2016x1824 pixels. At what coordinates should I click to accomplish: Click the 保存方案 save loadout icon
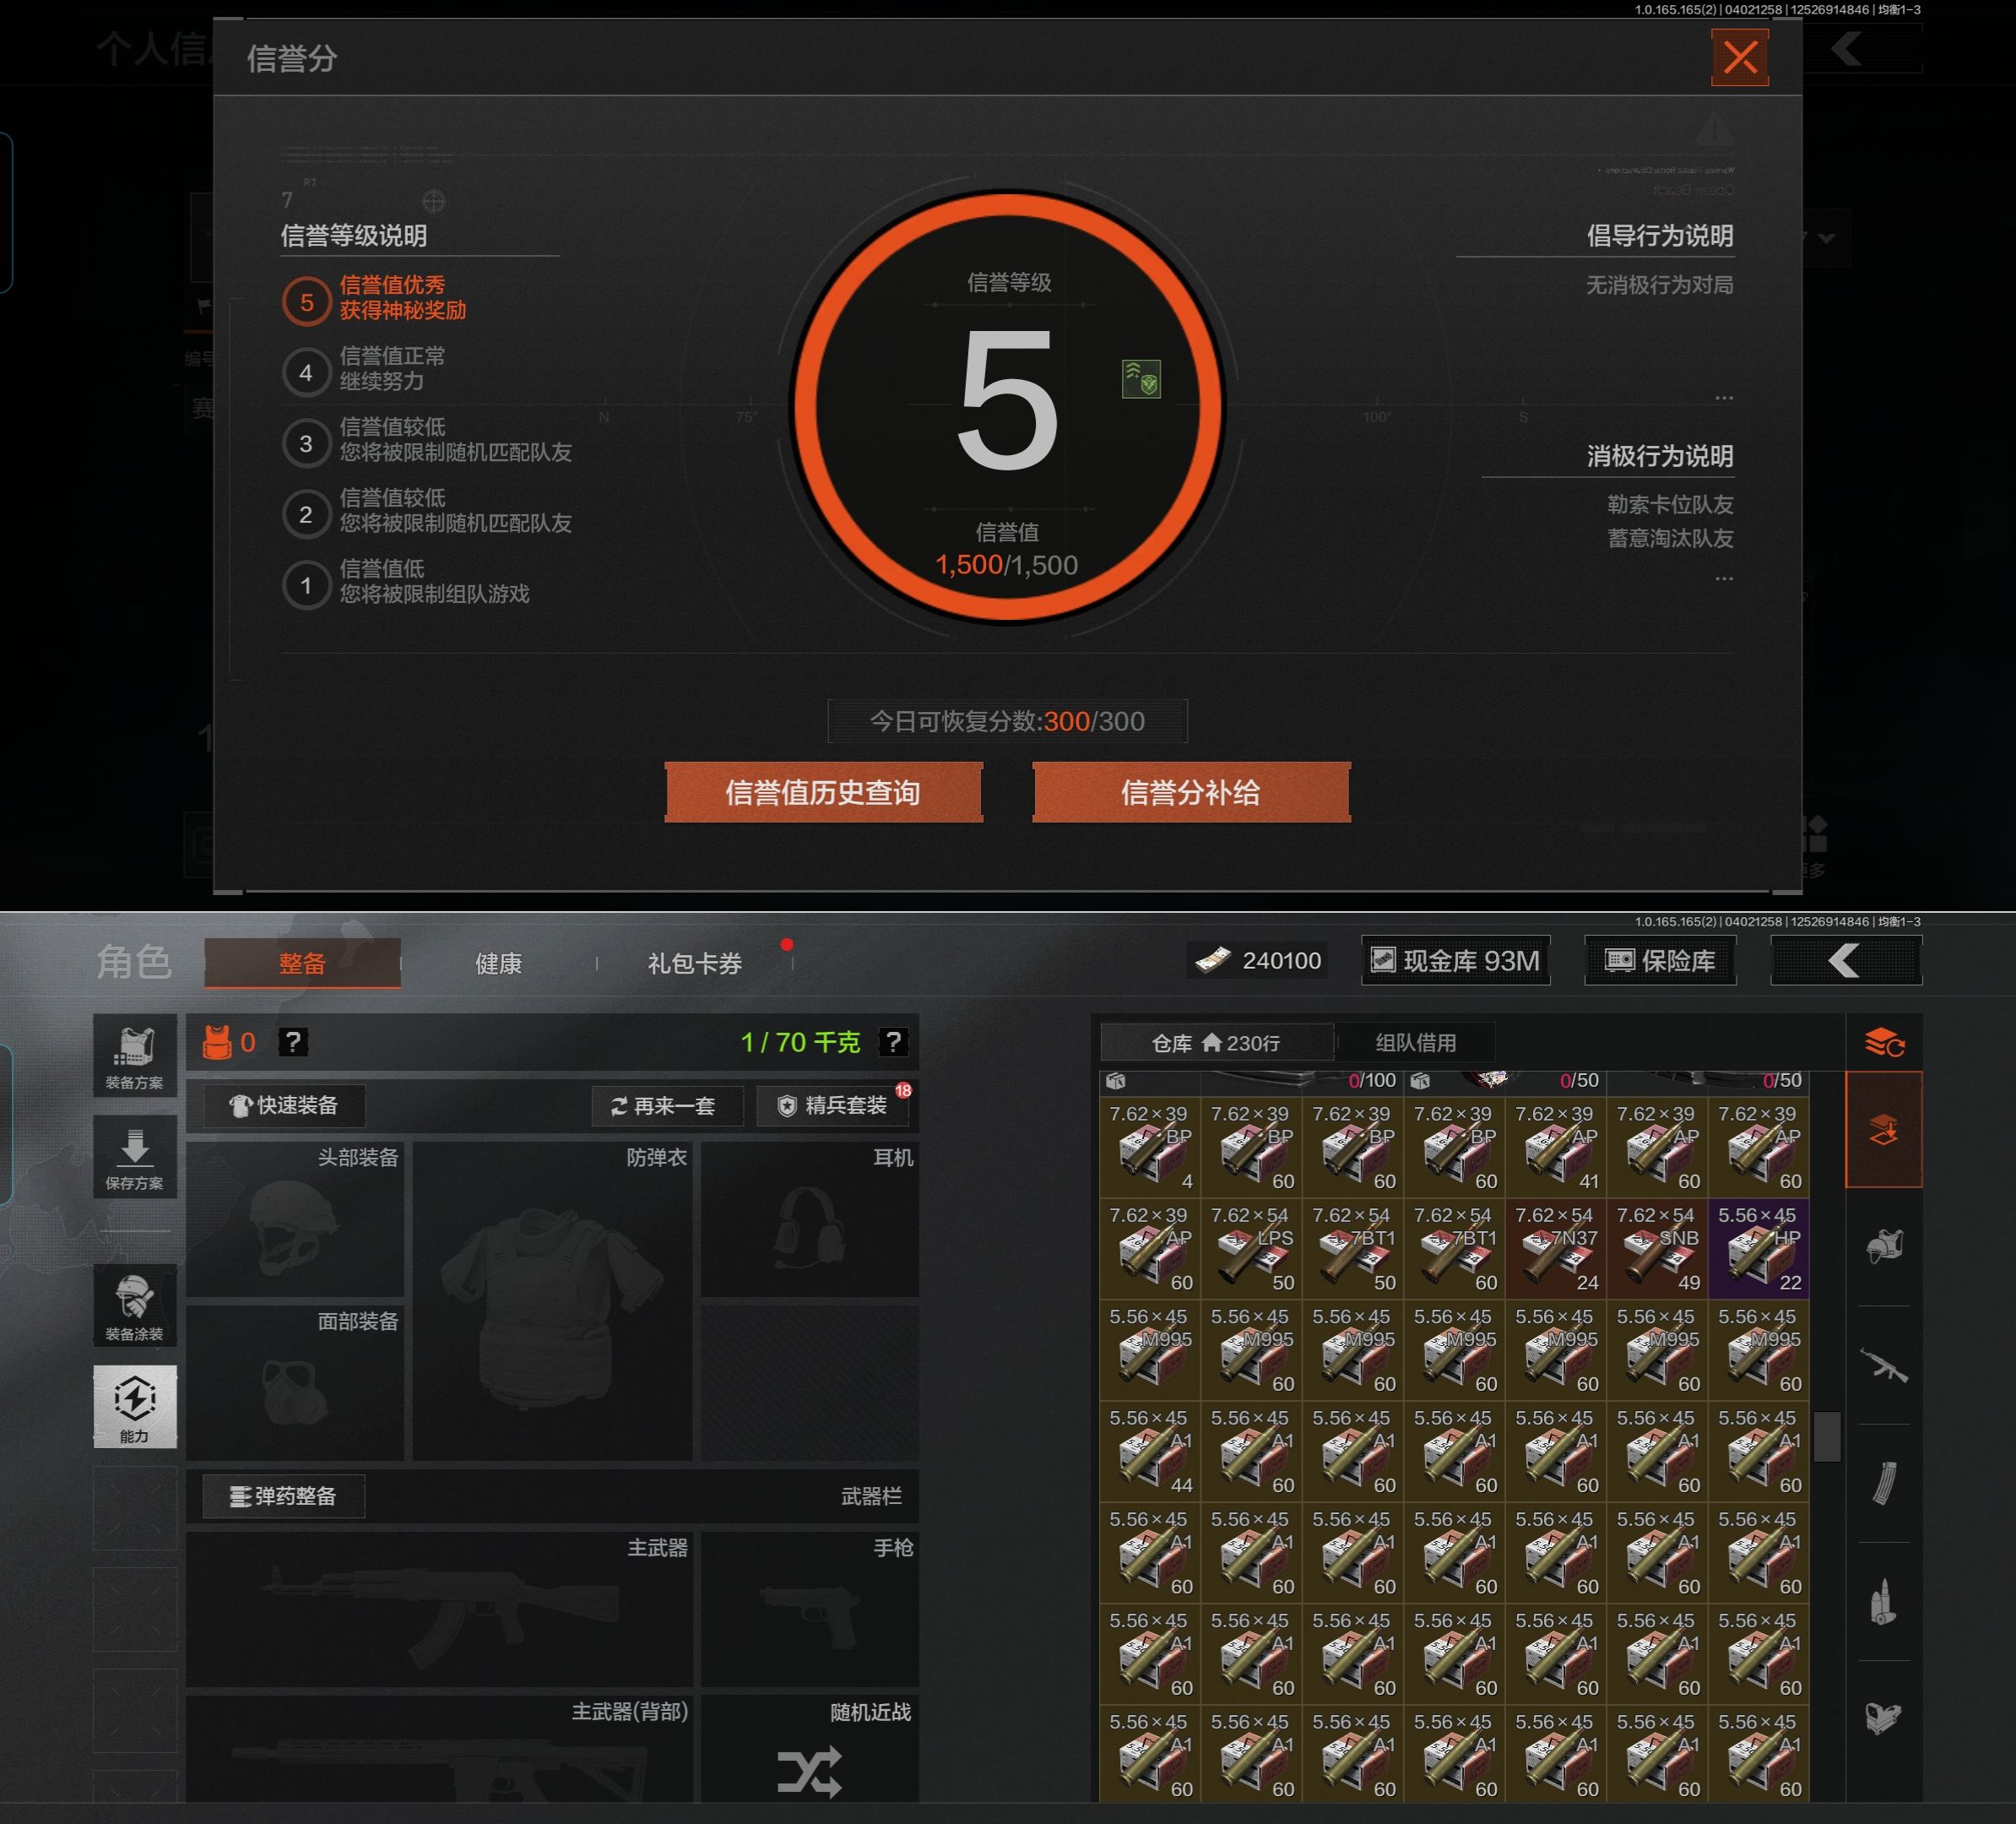[x=135, y=1156]
